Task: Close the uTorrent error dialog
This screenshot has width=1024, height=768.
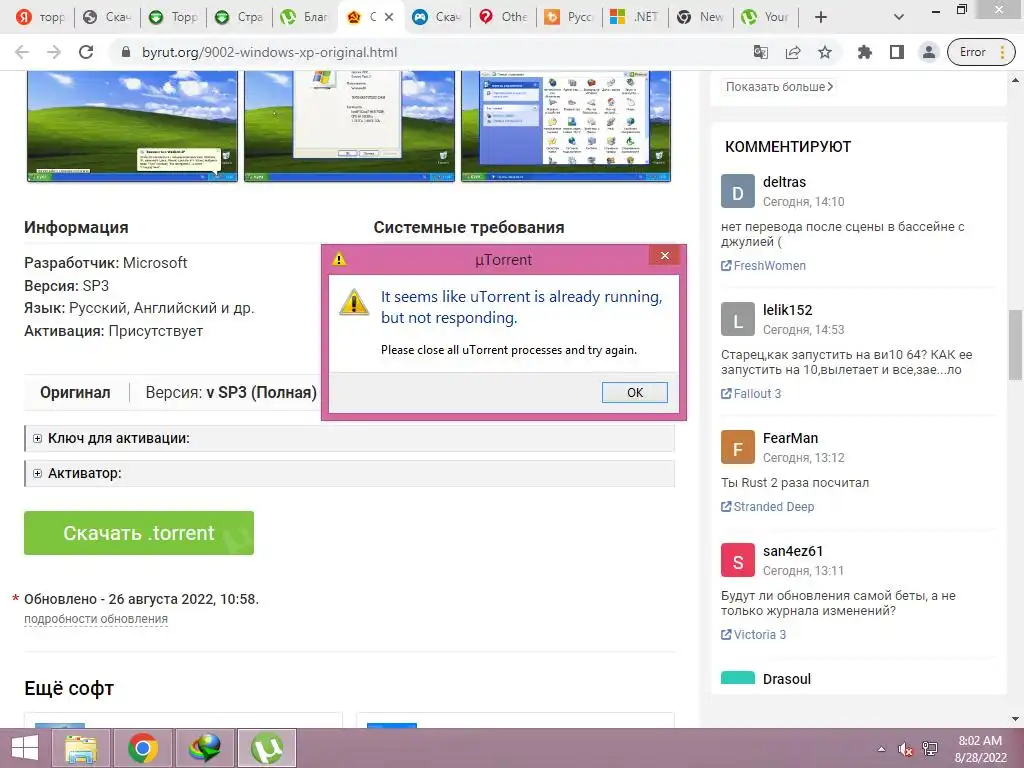Action: click(665, 255)
